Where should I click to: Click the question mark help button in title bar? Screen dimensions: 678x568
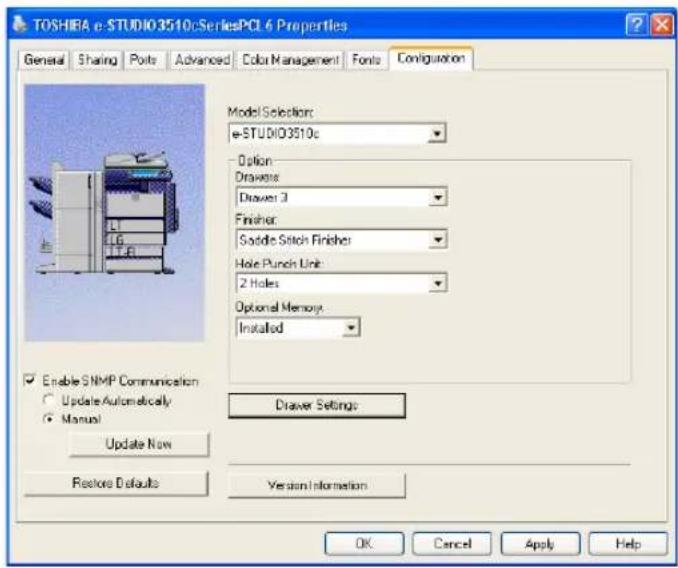[x=636, y=25]
